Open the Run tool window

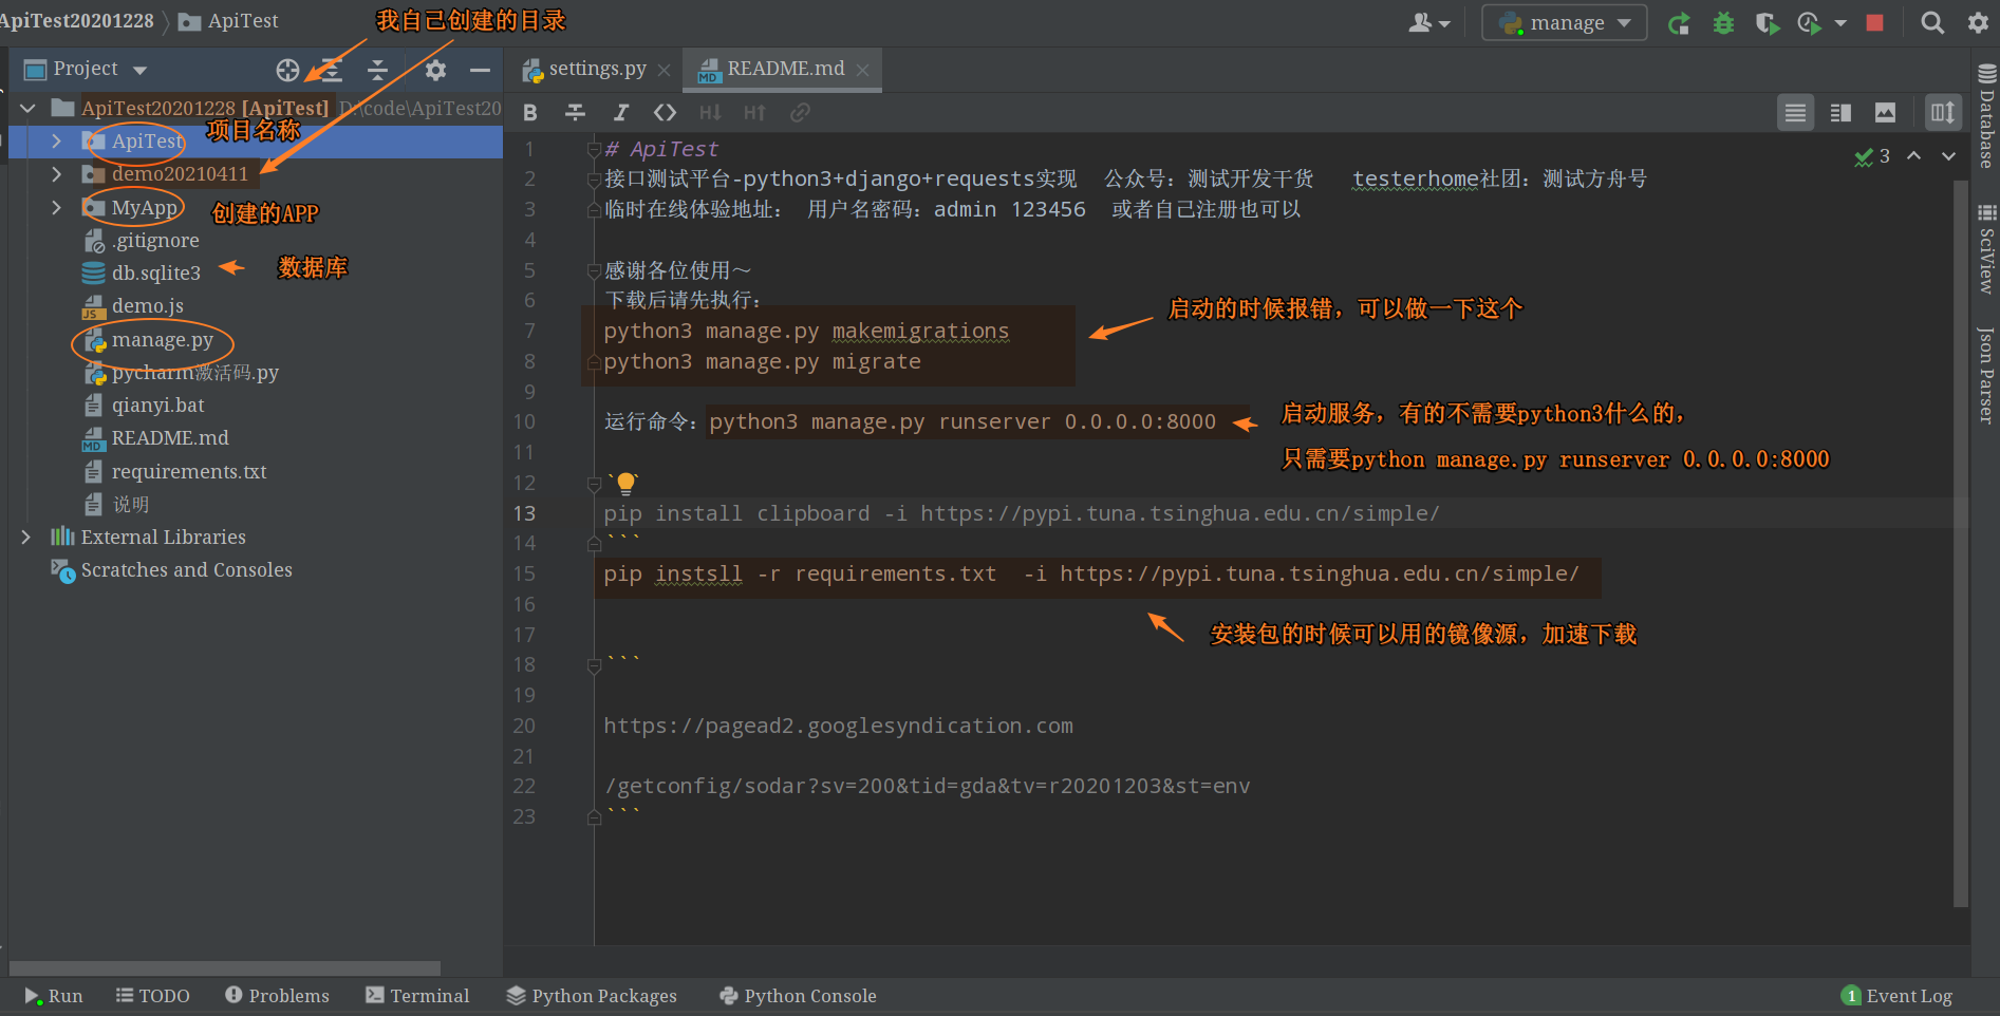click(x=54, y=996)
